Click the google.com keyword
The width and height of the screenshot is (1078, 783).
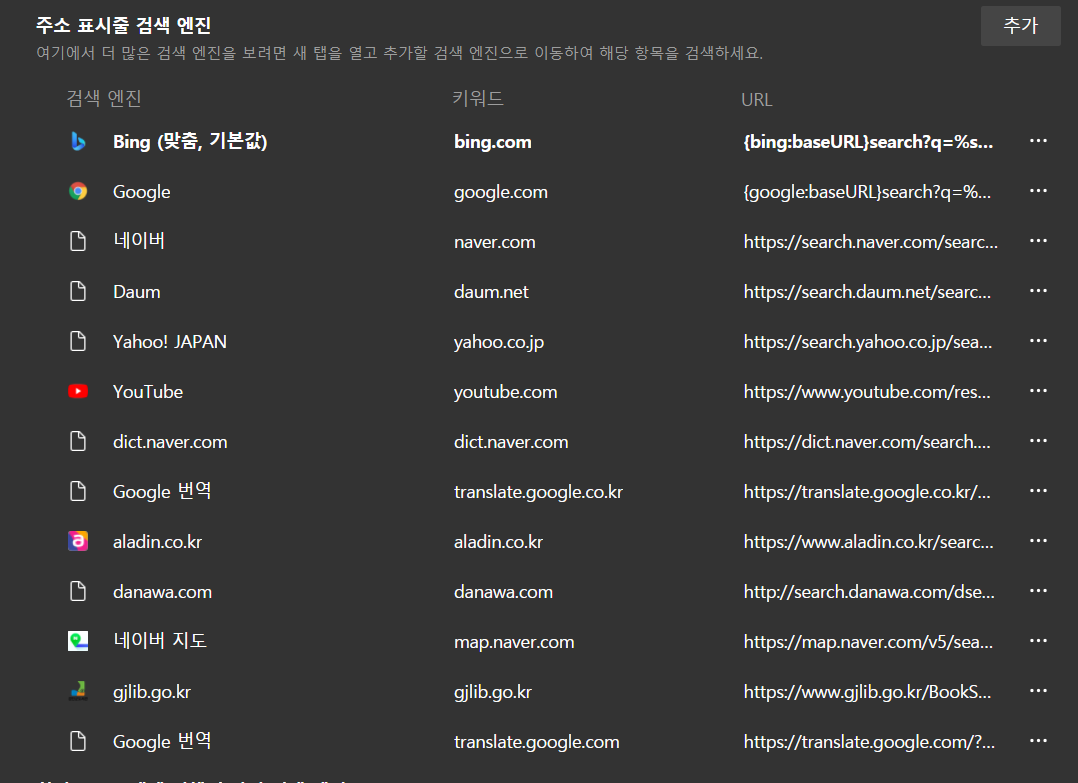pos(500,192)
